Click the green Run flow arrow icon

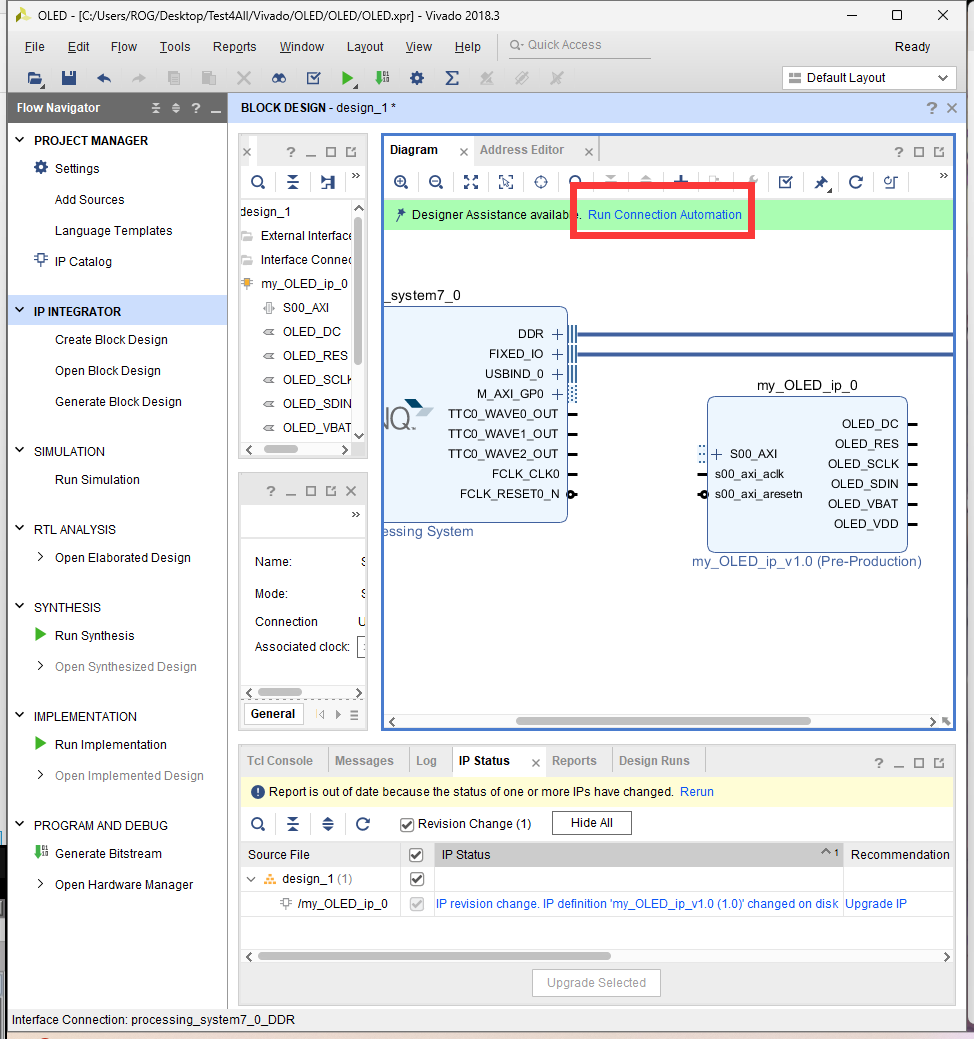pos(347,78)
